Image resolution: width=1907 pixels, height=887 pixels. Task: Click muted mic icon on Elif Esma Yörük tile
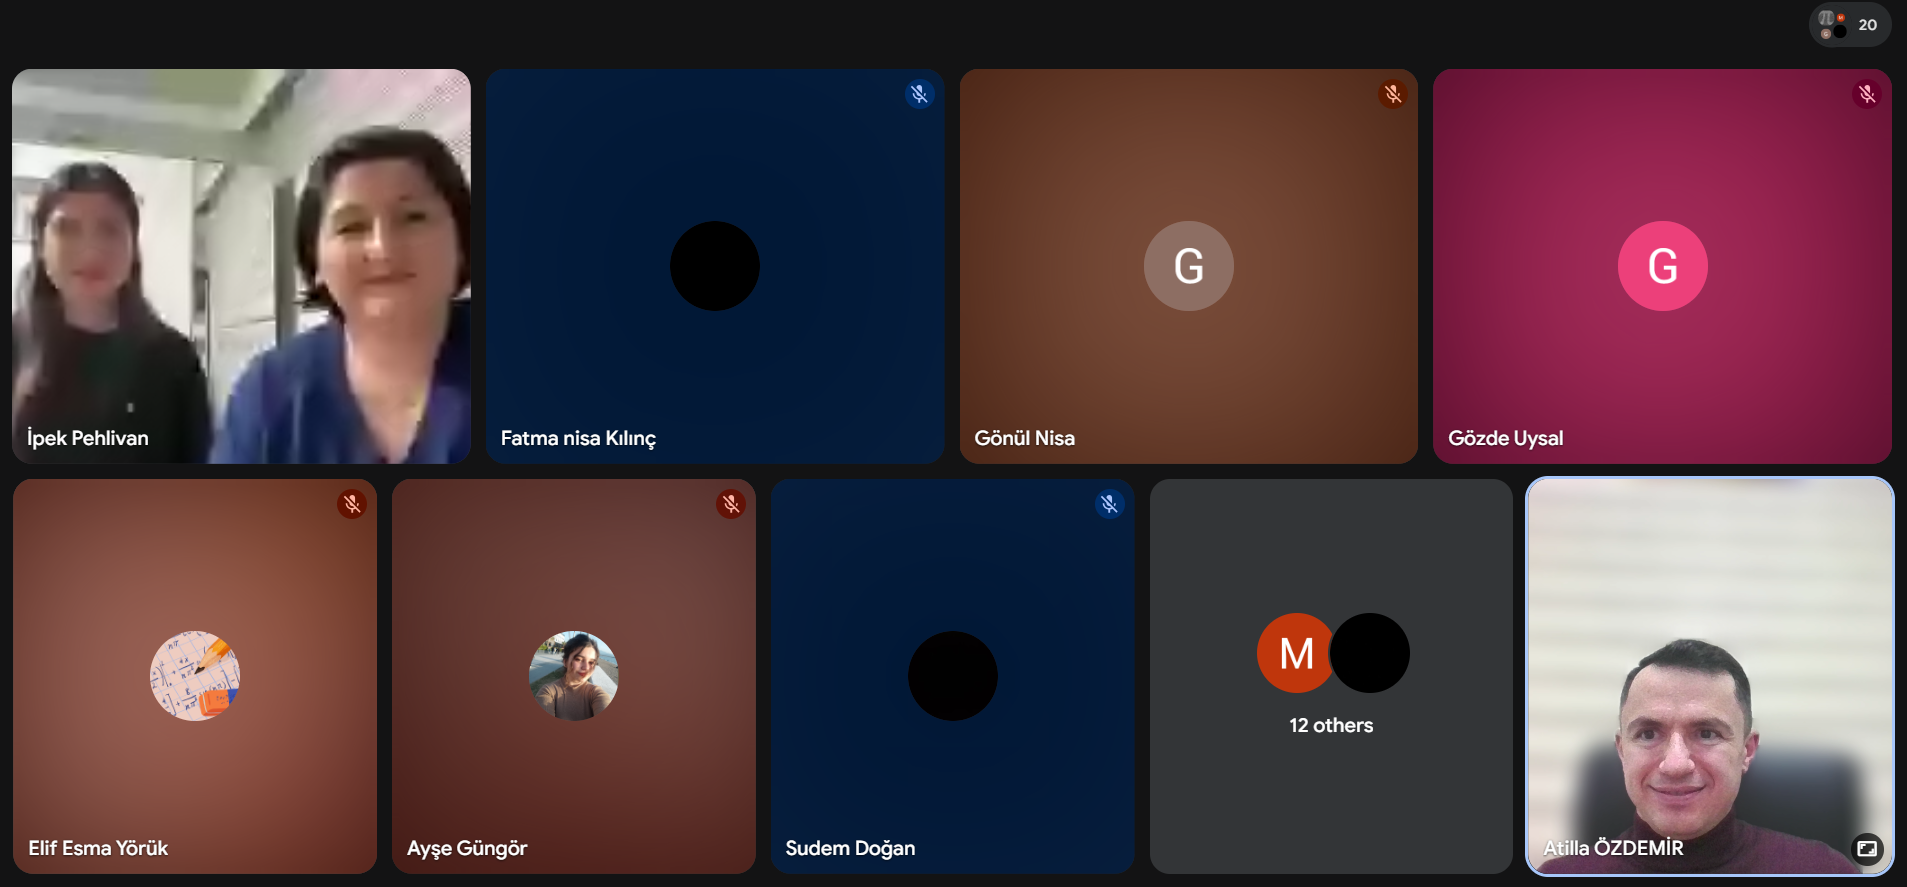click(352, 504)
